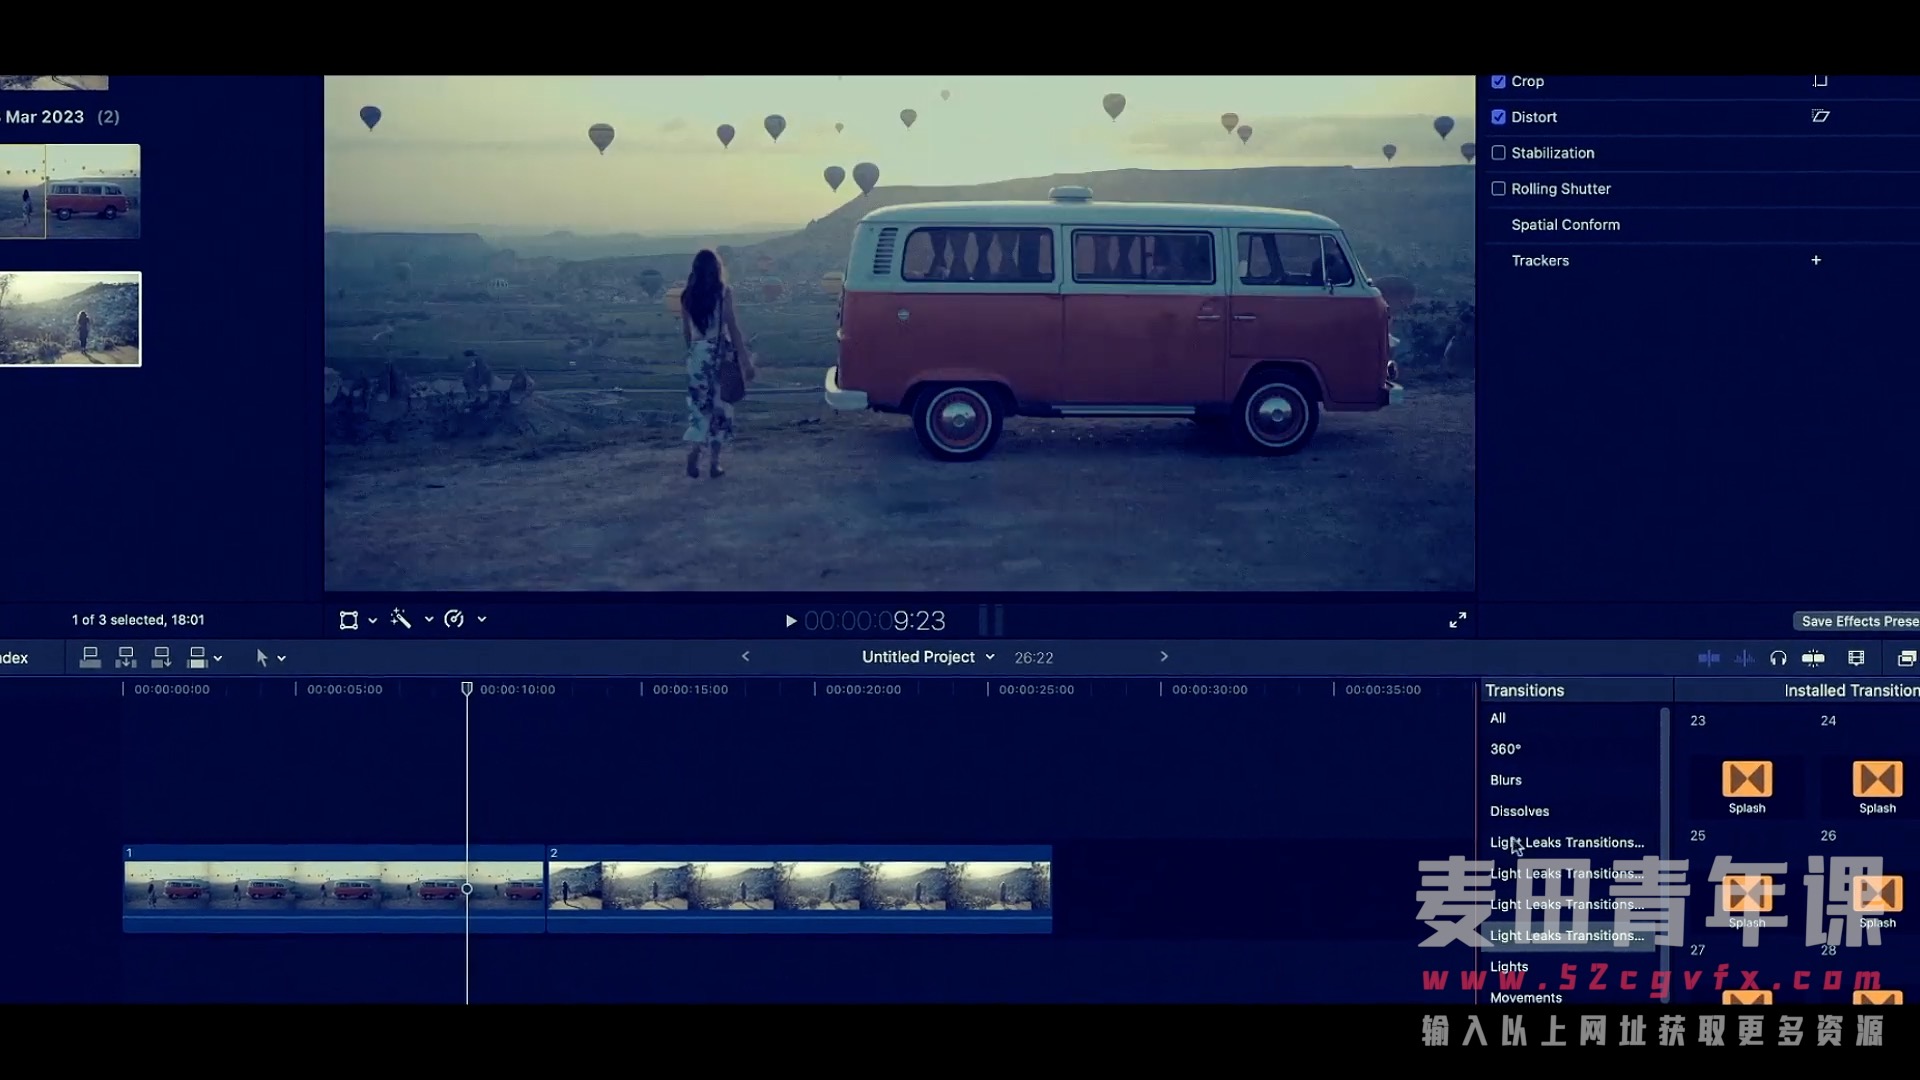1920x1080 pixels.
Task: Add a tracker with the plus icon
Action: [x=1816, y=261]
